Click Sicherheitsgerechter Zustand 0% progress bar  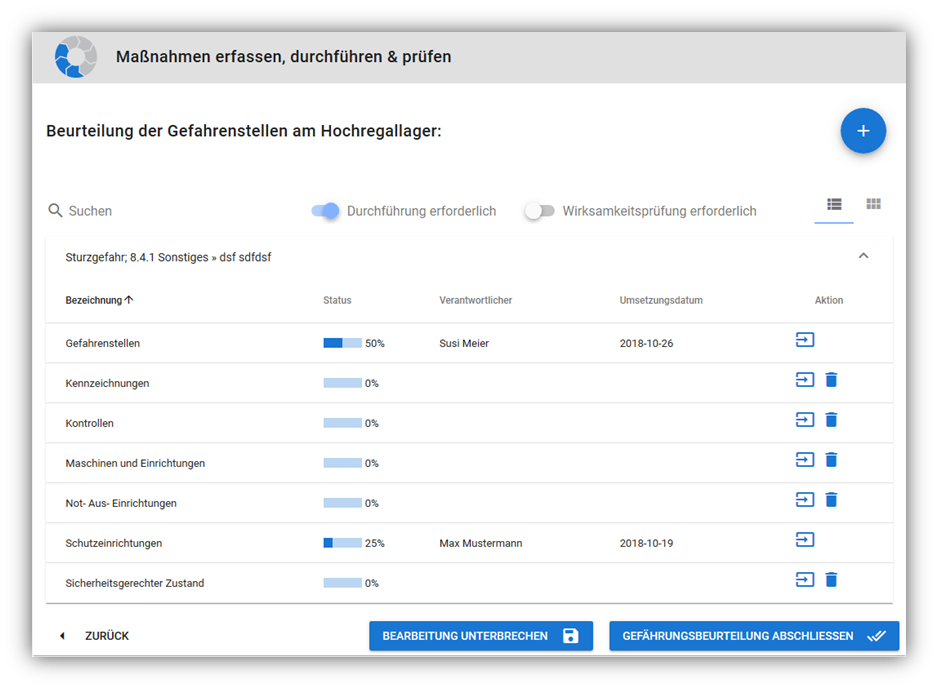click(x=342, y=583)
